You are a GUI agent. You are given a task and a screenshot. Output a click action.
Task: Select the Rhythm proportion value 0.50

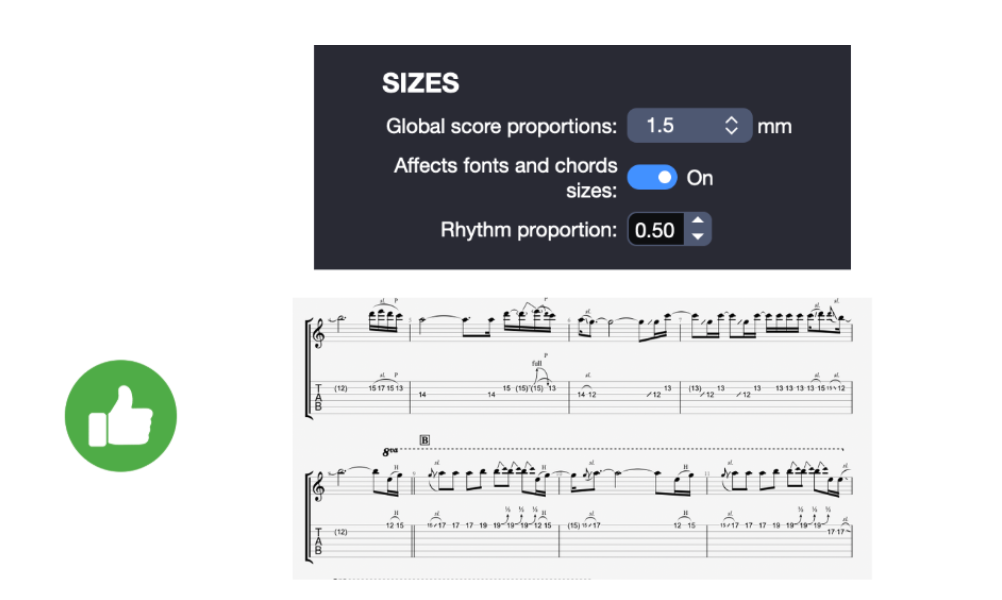point(655,229)
